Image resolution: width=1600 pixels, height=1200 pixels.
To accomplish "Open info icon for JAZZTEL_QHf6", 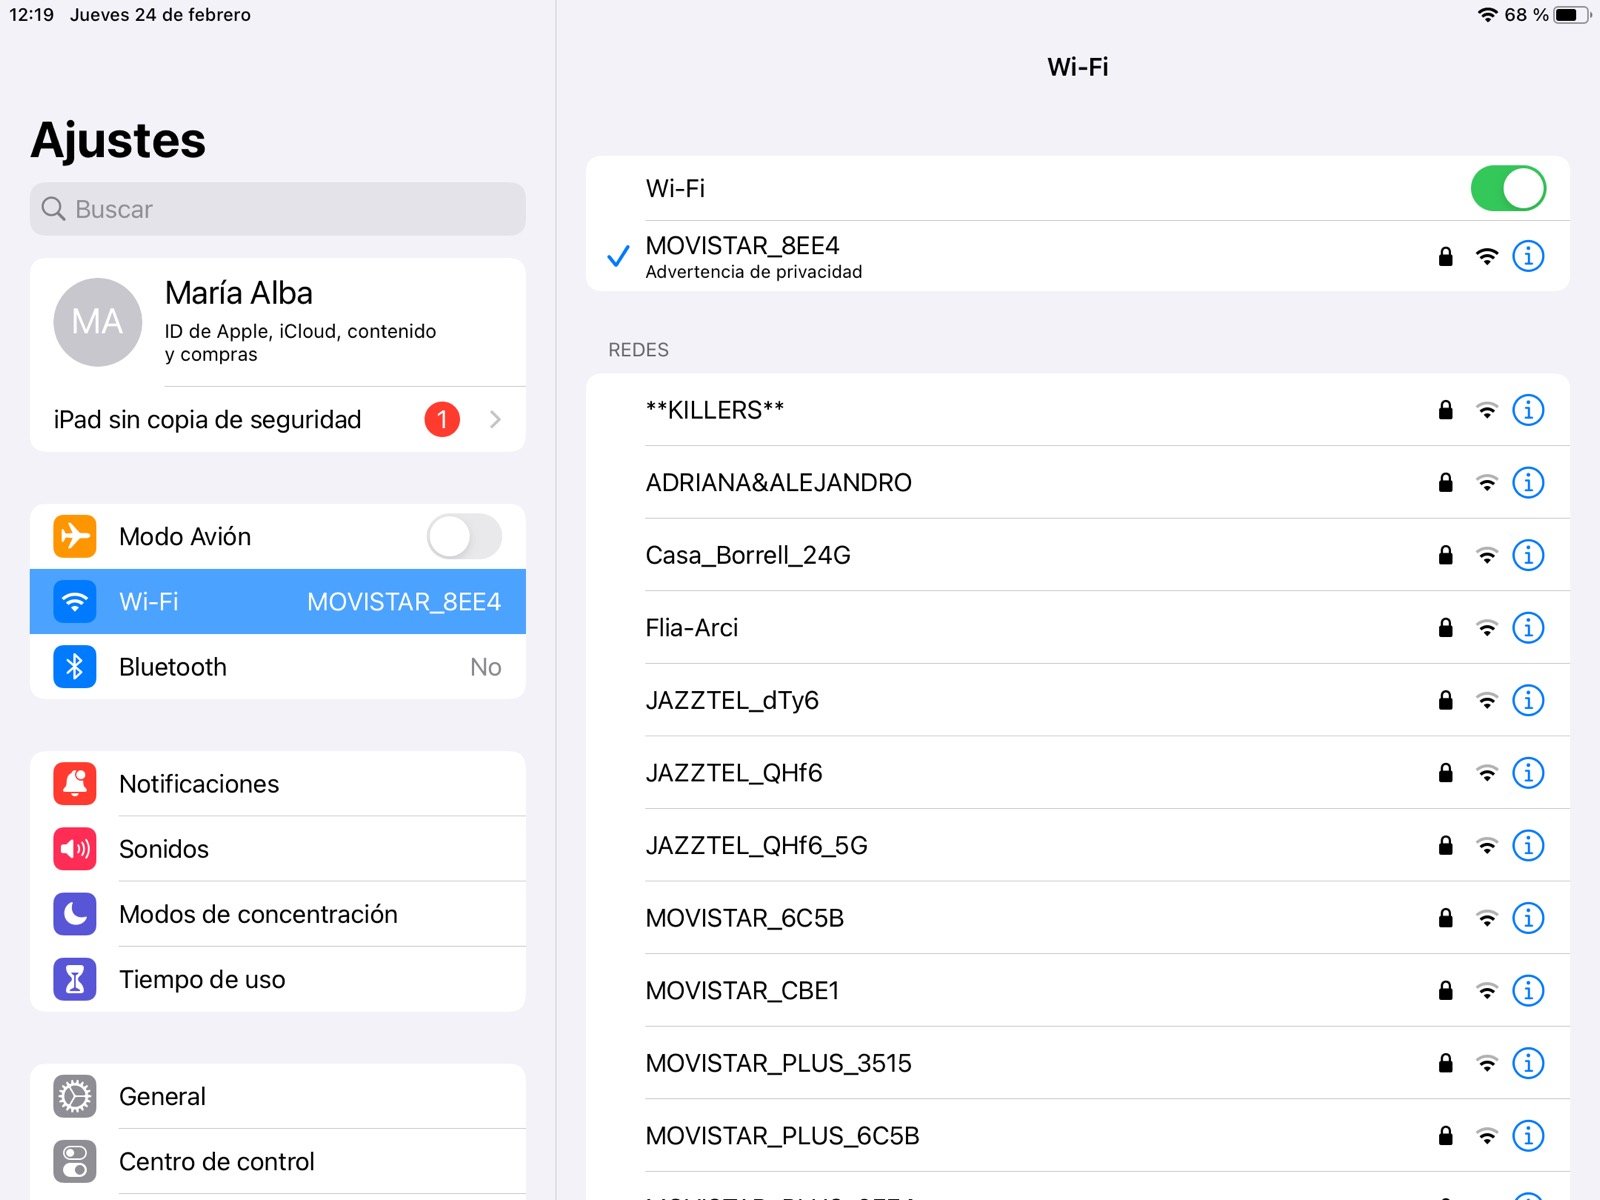I will click(1528, 773).
